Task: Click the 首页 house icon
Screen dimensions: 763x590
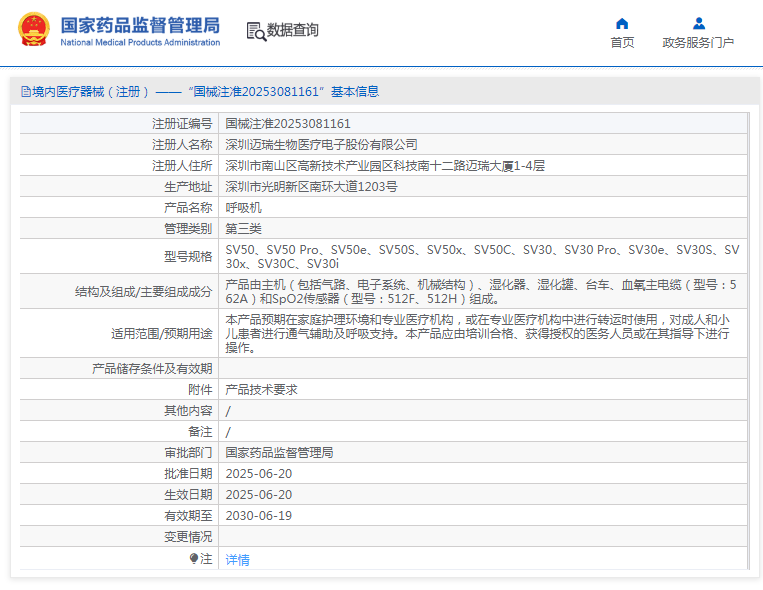Action: pos(622,23)
